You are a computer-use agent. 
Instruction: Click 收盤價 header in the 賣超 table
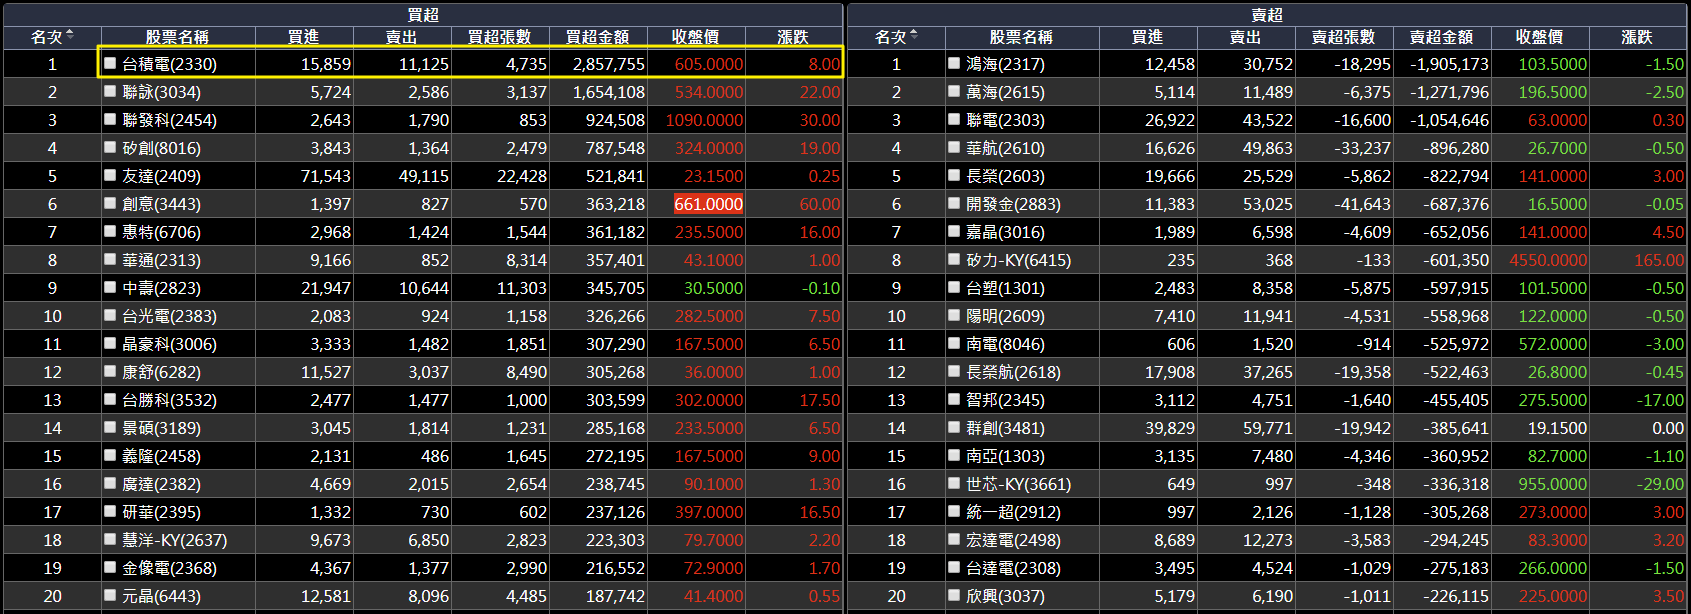(x=1539, y=37)
